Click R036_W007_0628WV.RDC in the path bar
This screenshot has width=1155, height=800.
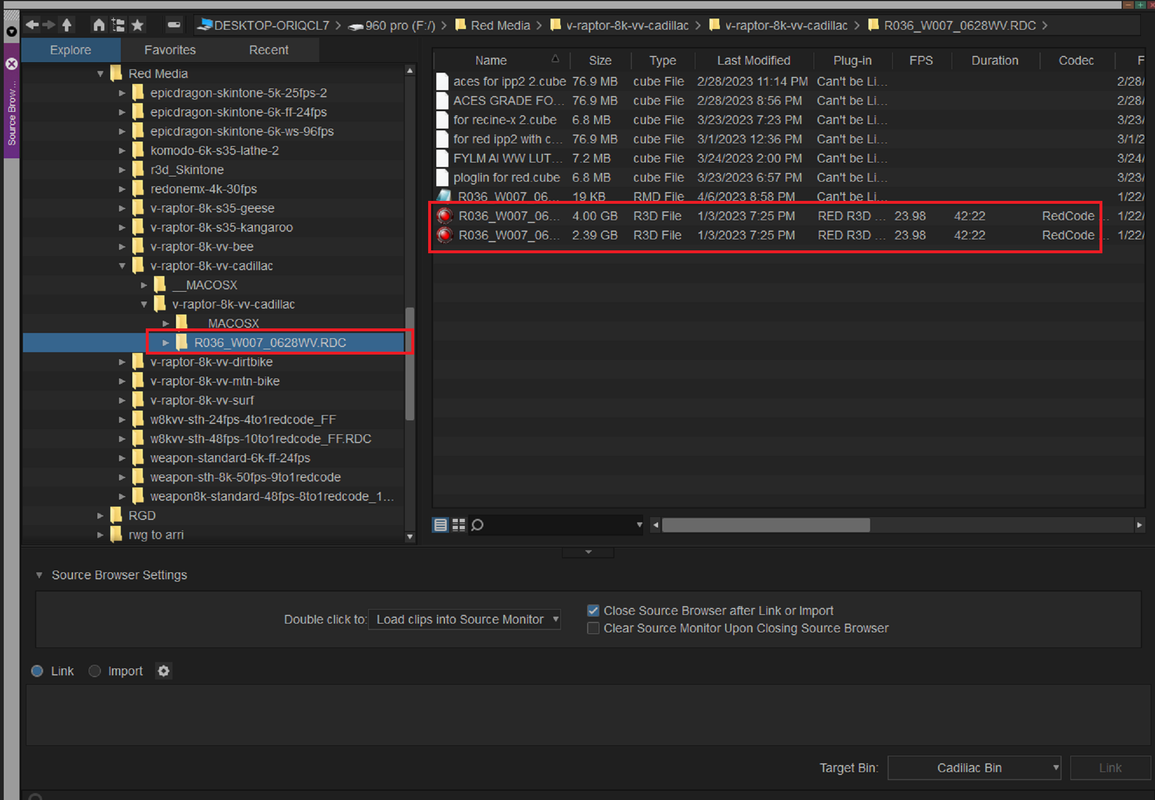[x=960, y=25]
